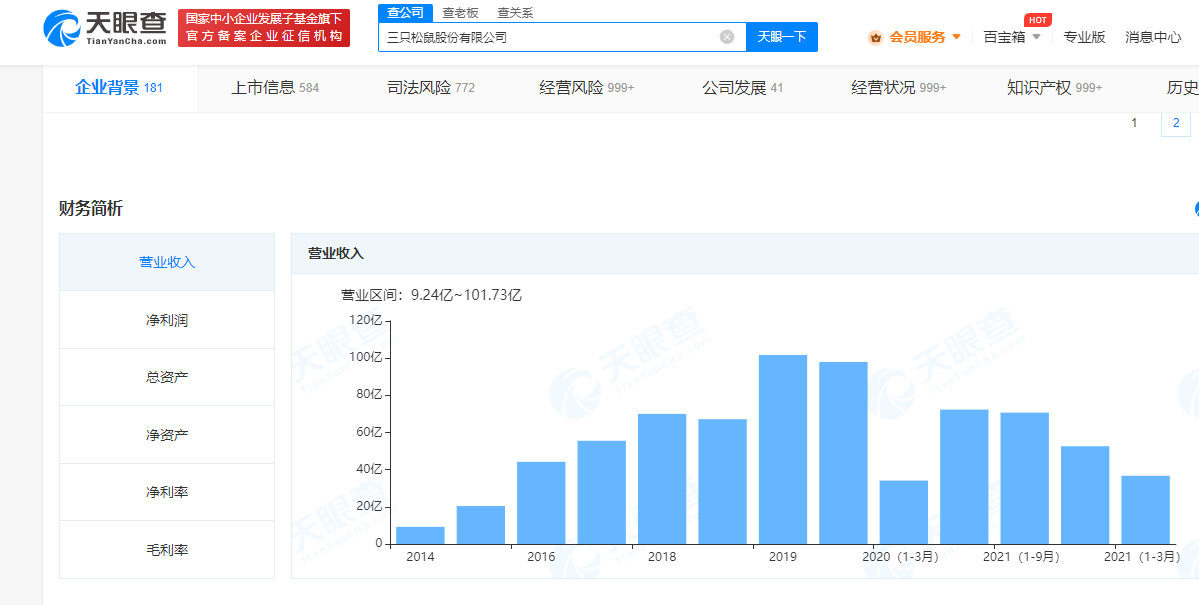
Task: Click the 营业收入 chart title
Action: tap(336, 254)
